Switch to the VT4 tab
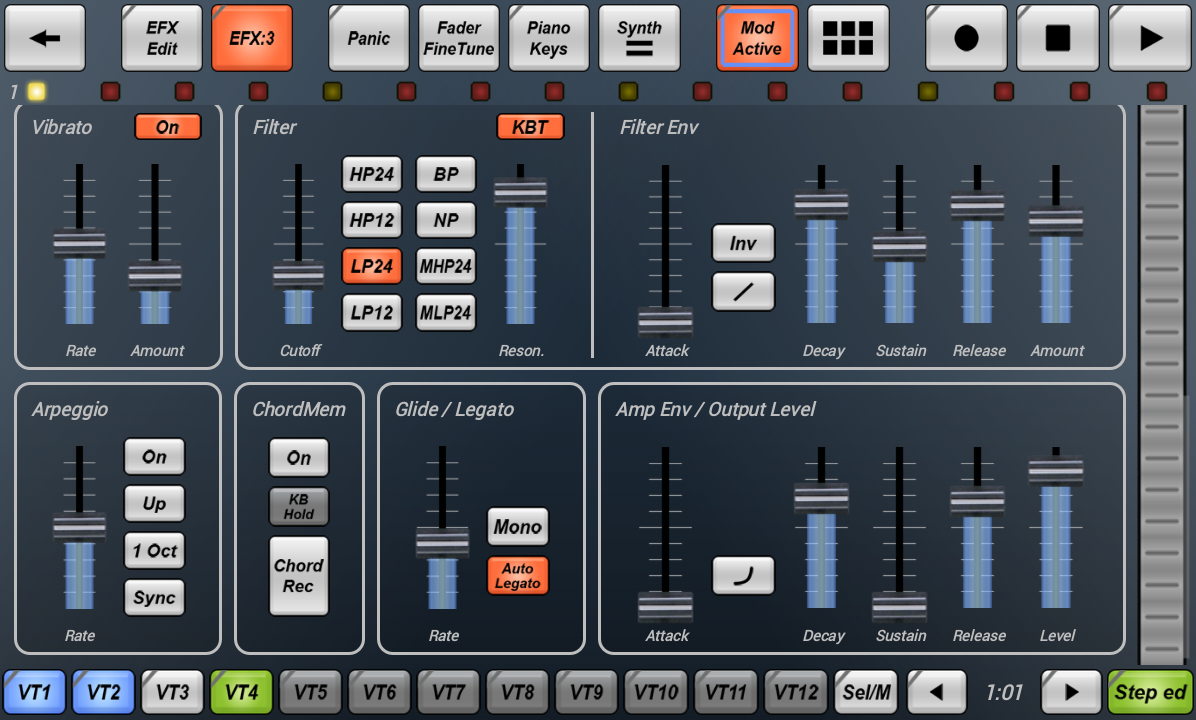This screenshot has width=1196, height=720. (240, 692)
